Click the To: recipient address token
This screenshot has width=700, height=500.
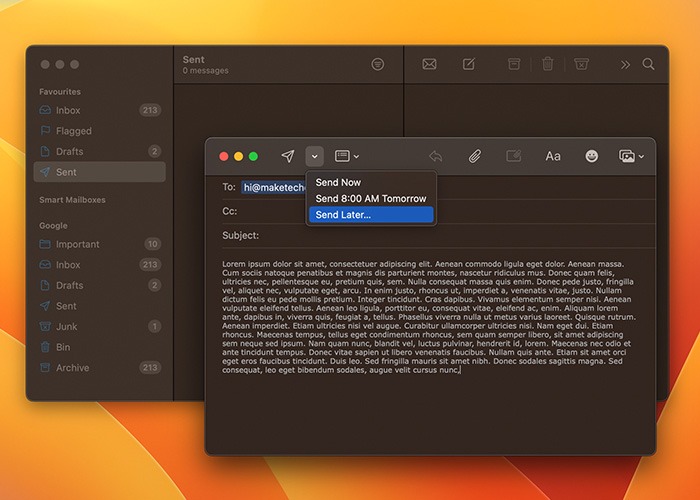pyautogui.click(x=274, y=188)
